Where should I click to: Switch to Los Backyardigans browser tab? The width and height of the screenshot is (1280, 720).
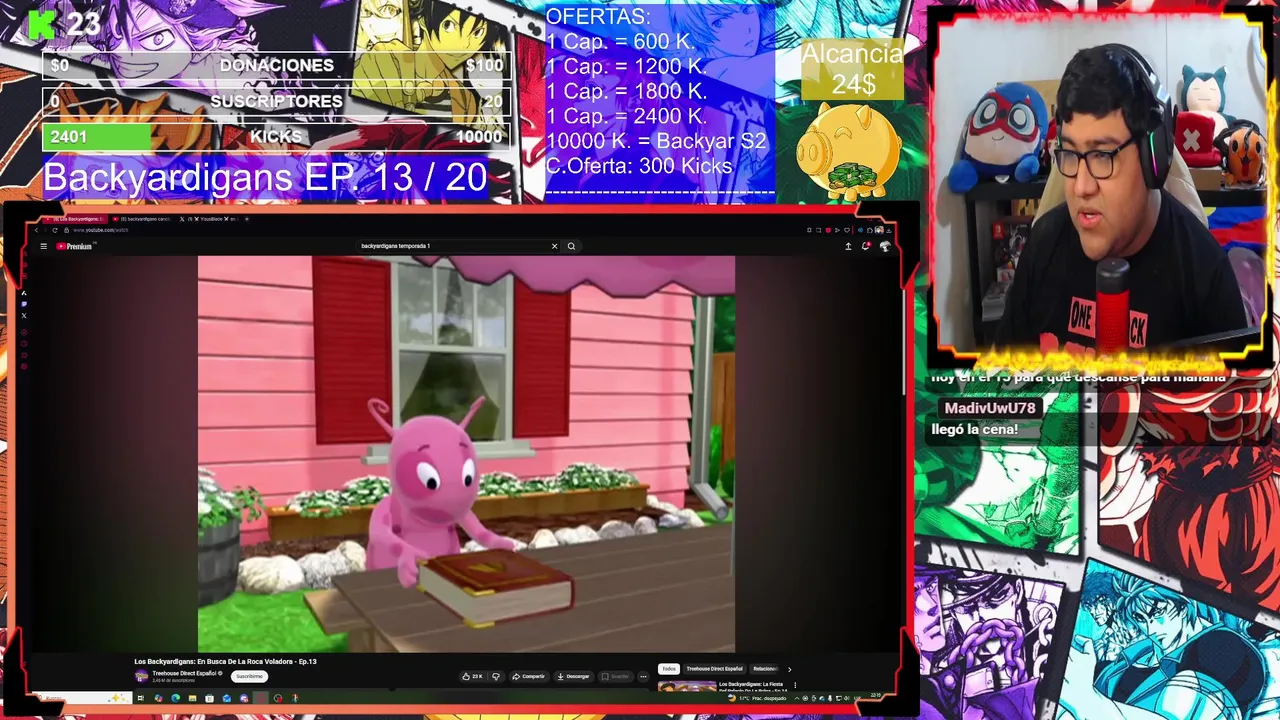click(73, 219)
